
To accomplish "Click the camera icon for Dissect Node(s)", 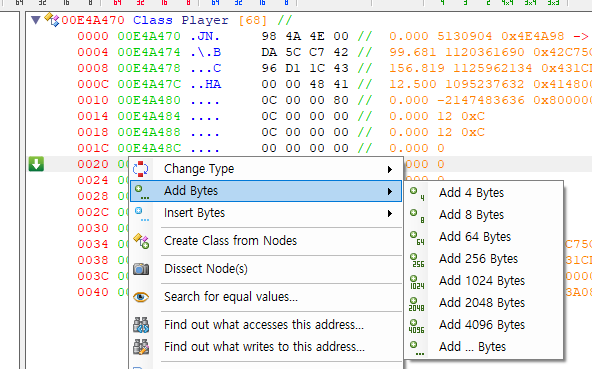I will click(141, 269).
